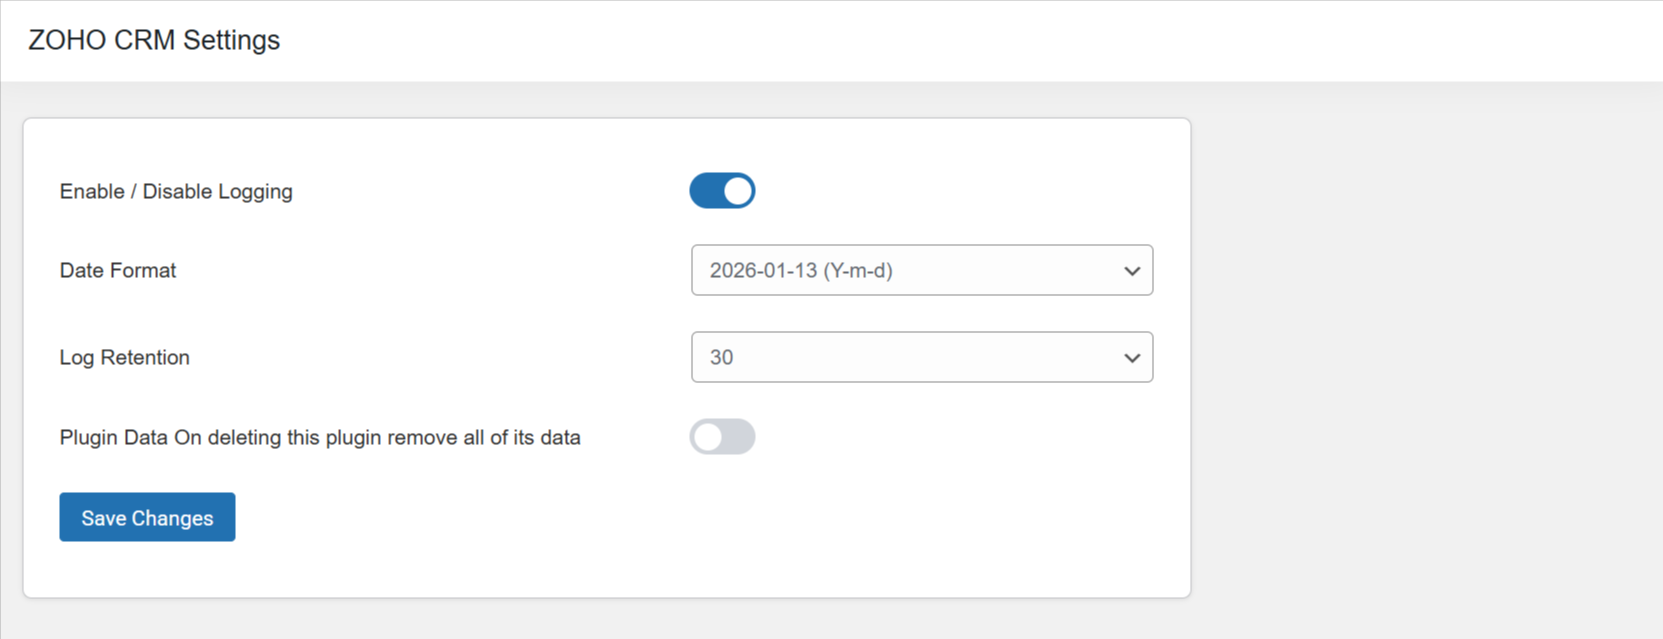Click the white header bar beside the title
Image resolution: width=1663 pixels, height=639 pixels.
(900, 40)
